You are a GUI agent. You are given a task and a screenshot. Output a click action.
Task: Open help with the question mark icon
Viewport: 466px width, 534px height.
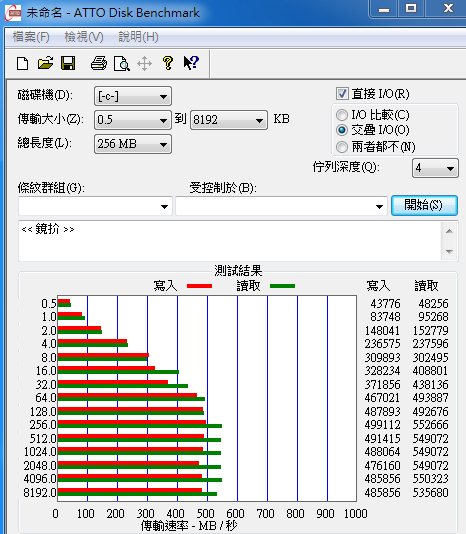click(x=168, y=63)
